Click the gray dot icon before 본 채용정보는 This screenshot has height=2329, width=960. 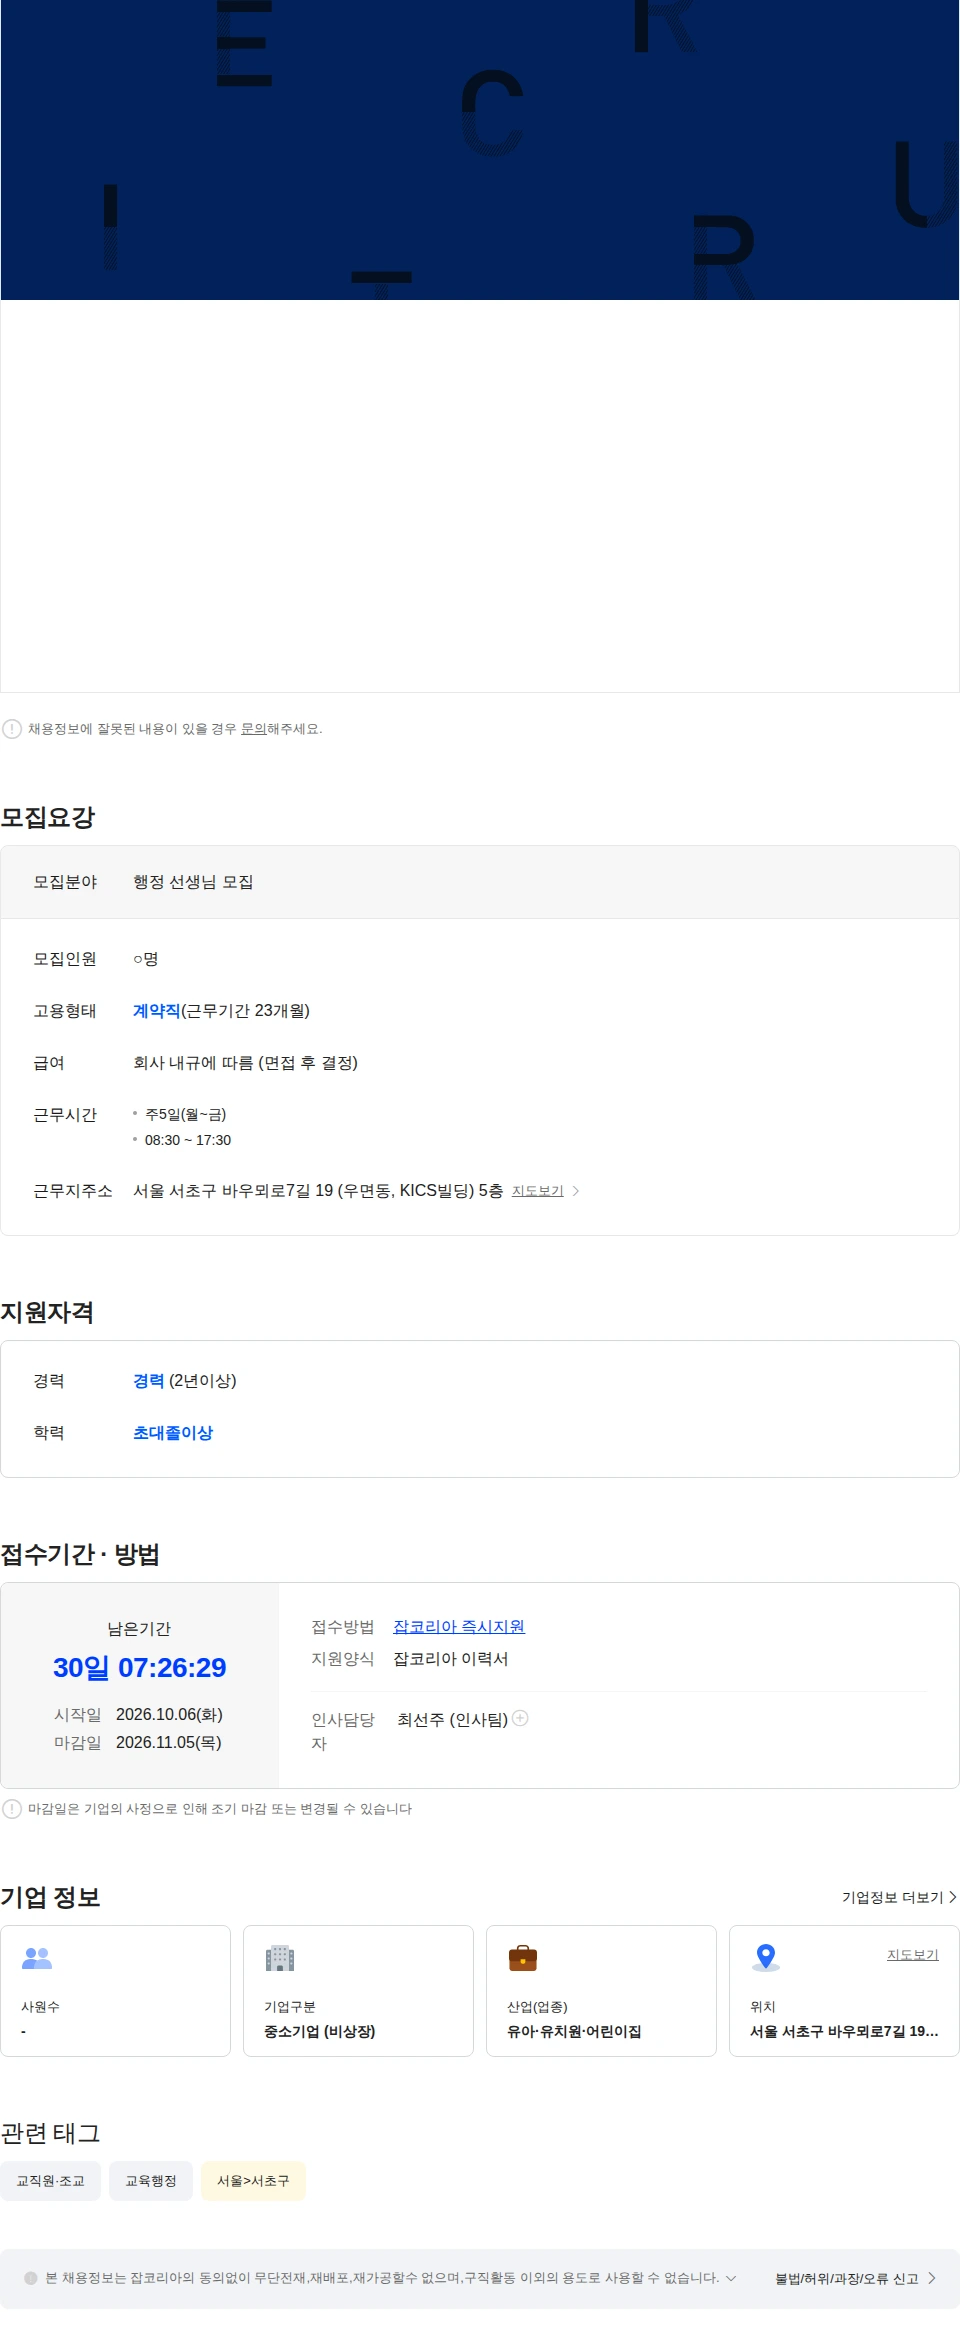pos(31,2278)
